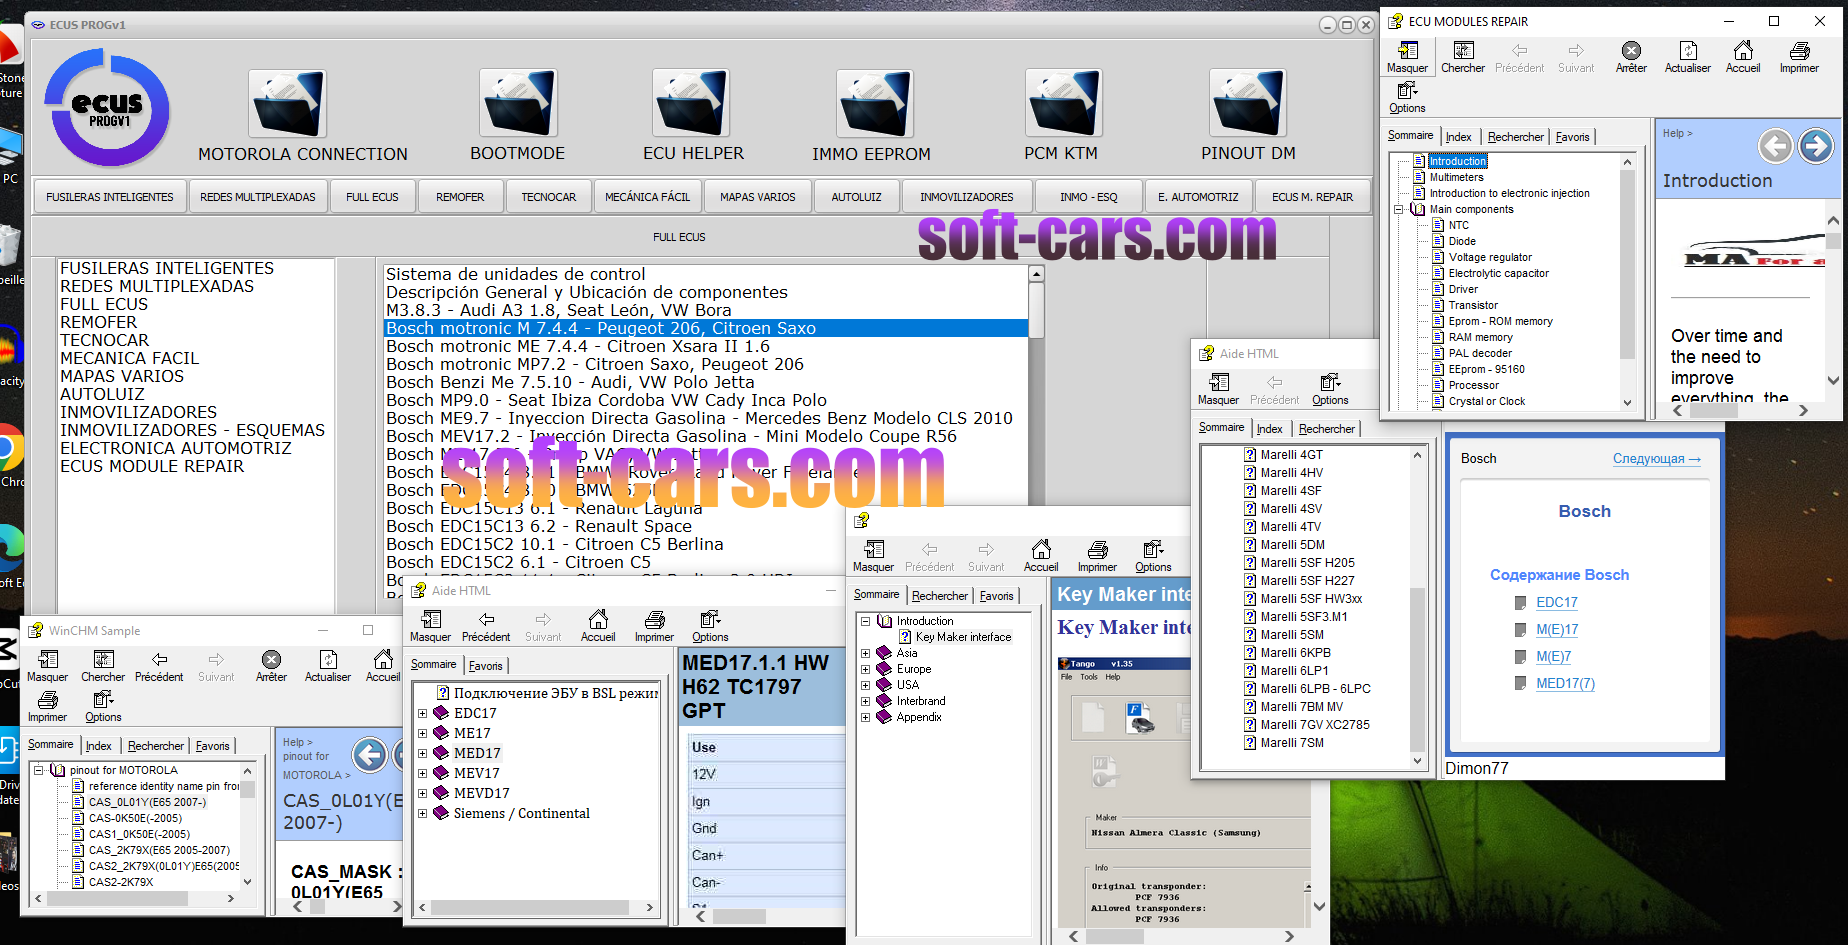Follow the Следующая link in Bosch page
1848x945 pixels.
click(1656, 459)
